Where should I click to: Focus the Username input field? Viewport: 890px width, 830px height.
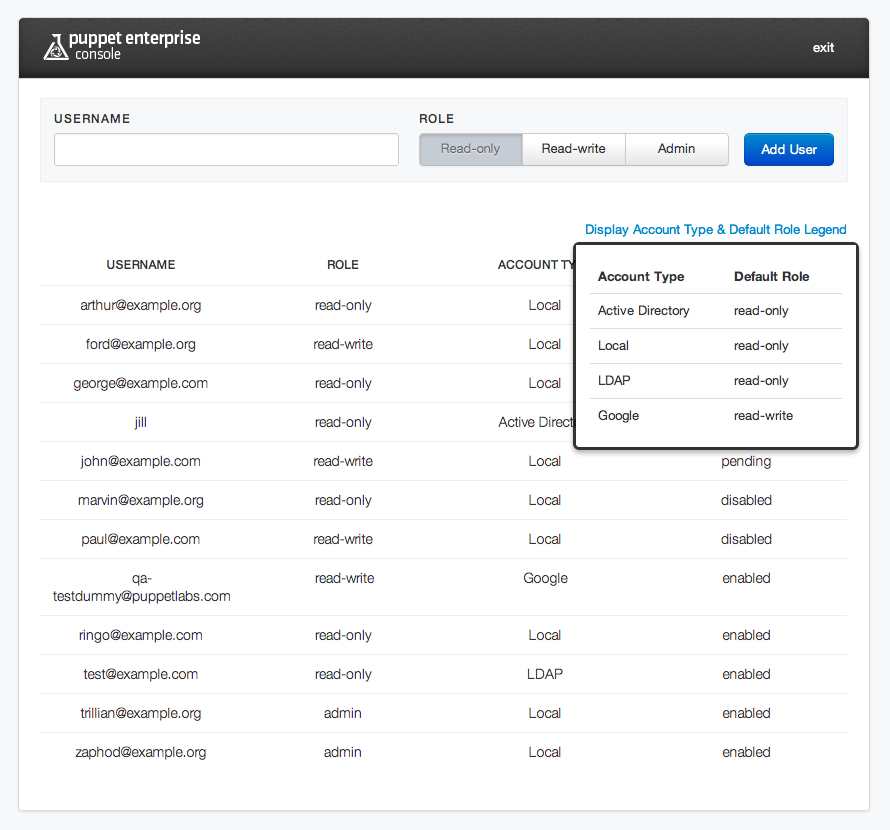click(226, 150)
